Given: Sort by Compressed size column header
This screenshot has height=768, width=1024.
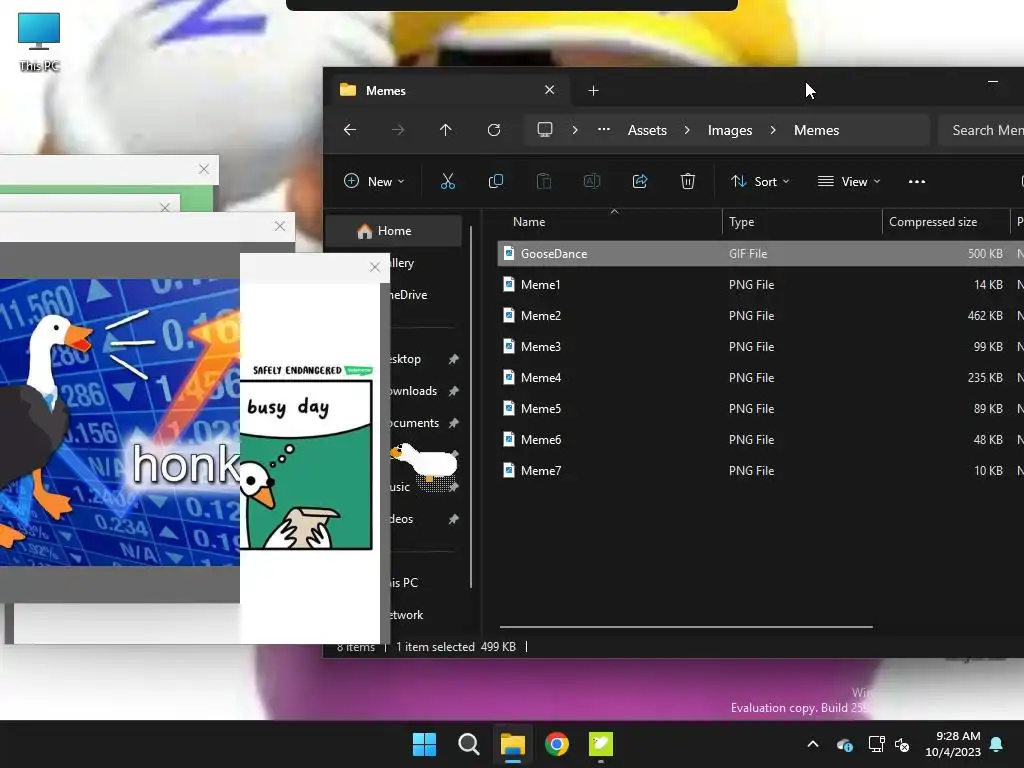Looking at the screenshot, I should 946,222.
